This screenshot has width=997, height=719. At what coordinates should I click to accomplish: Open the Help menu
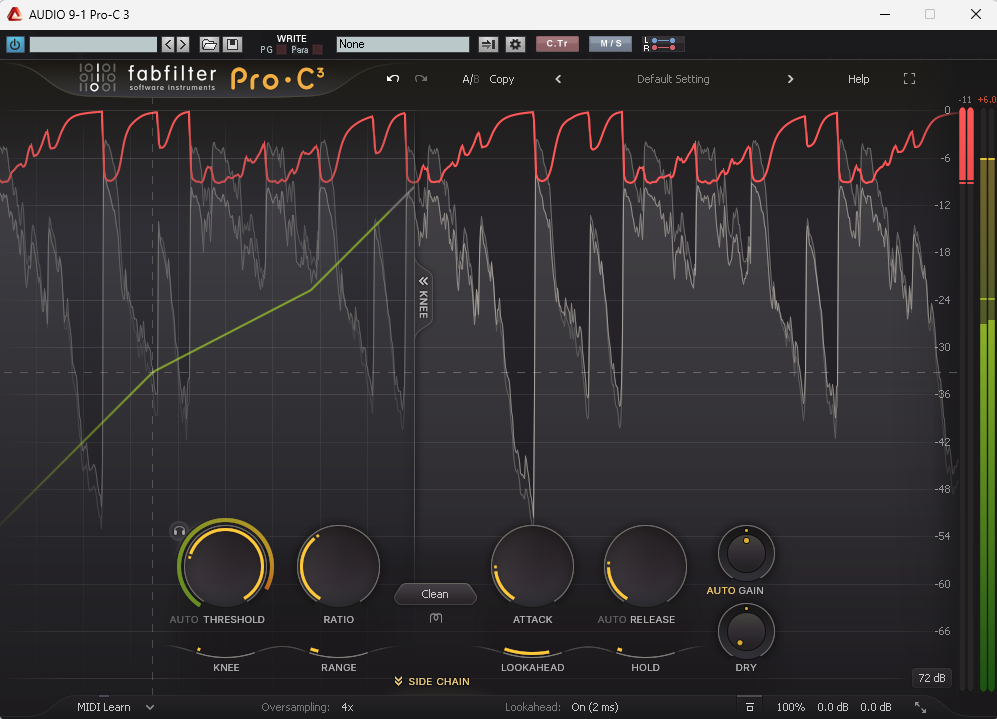tap(859, 79)
